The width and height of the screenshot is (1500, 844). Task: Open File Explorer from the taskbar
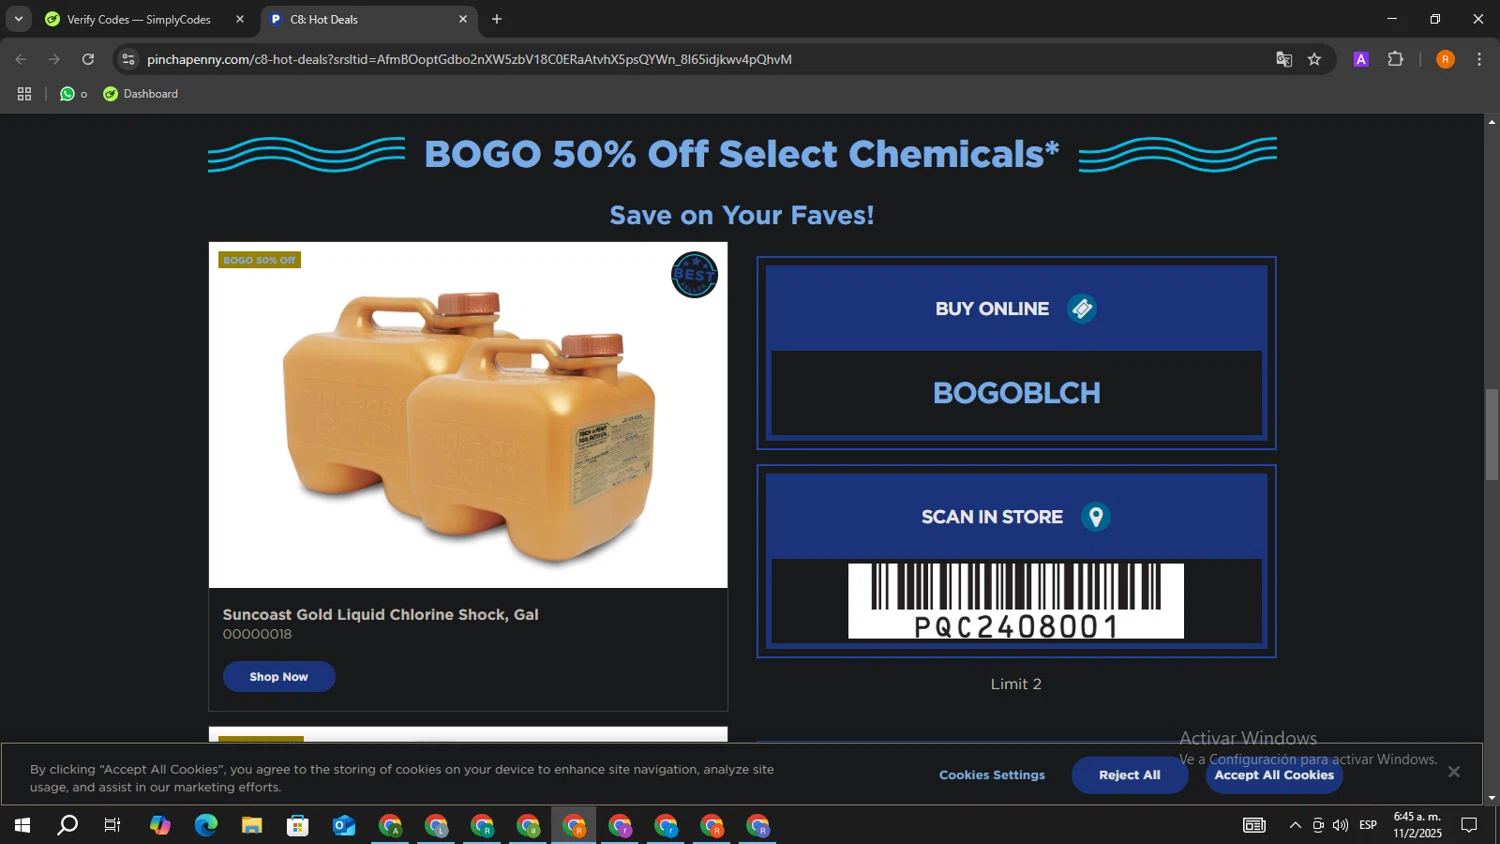252,826
